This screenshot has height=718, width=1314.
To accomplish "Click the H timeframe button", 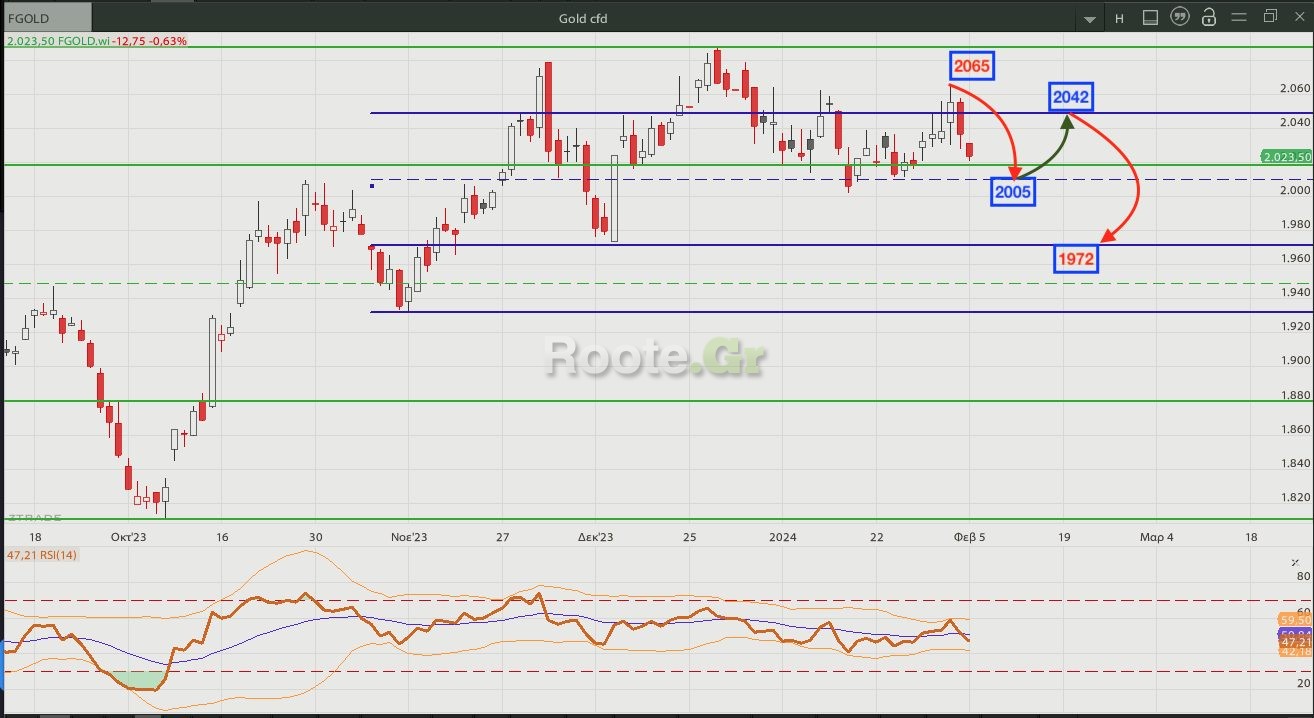I will click(1119, 18).
